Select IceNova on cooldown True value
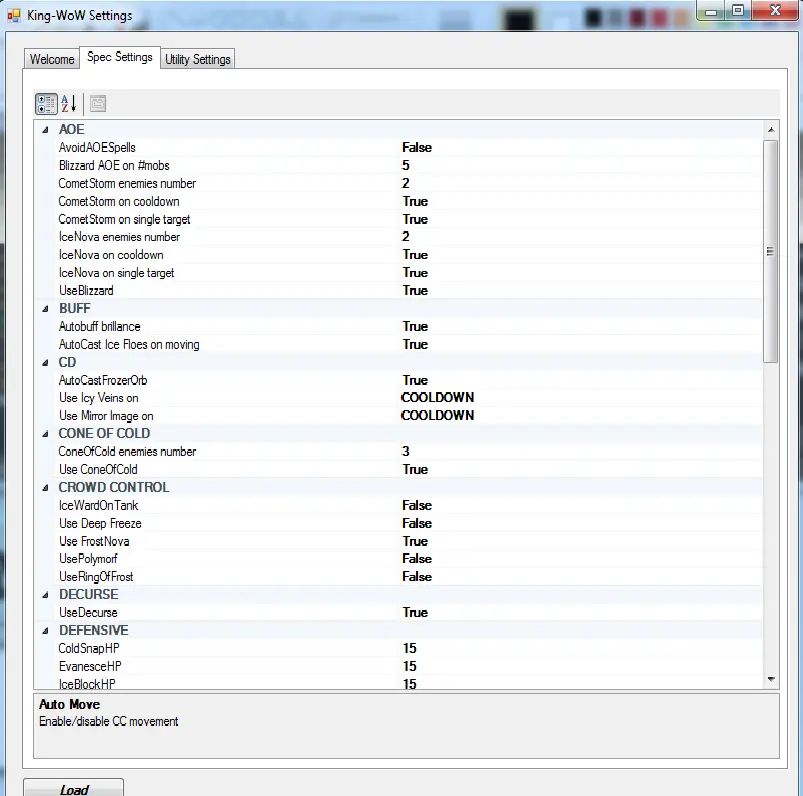This screenshot has height=796, width=803. (x=580, y=255)
